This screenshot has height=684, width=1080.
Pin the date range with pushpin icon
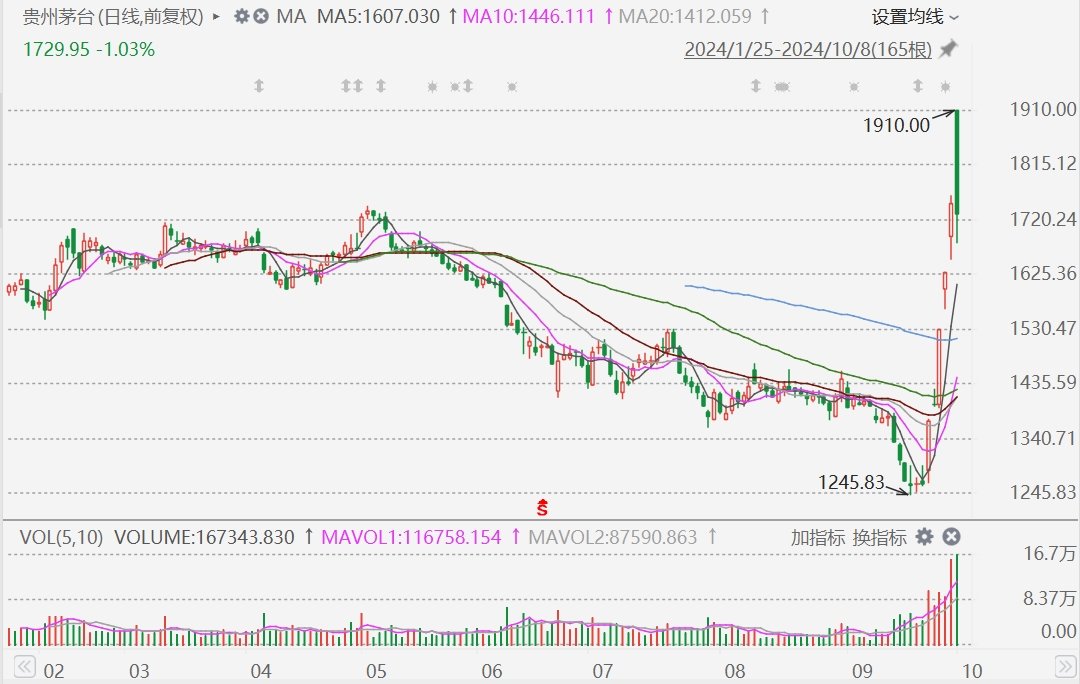pos(948,49)
